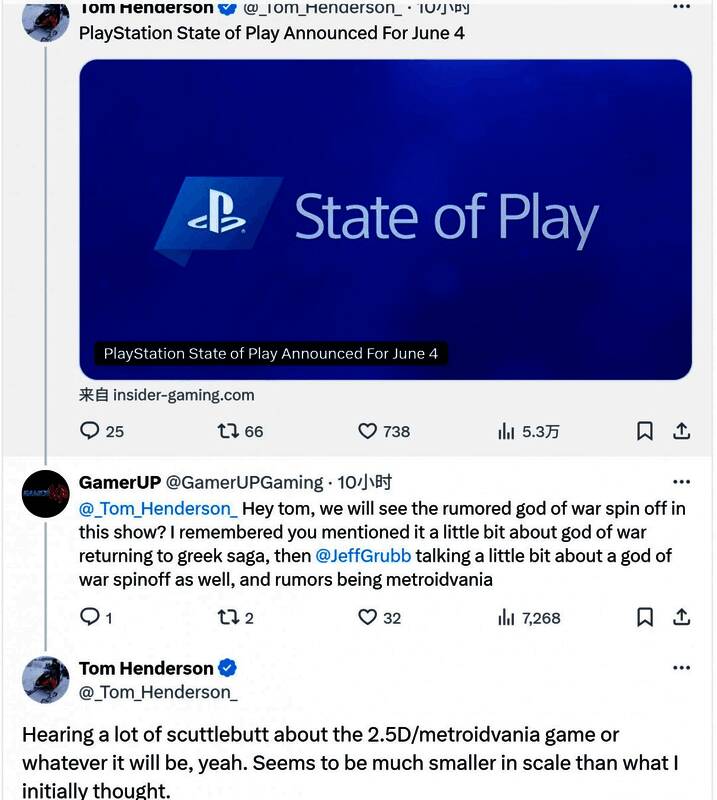This screenshot has height=800, width=717.
Task: Share the State of Play tweet
Action: pos(682,431)
